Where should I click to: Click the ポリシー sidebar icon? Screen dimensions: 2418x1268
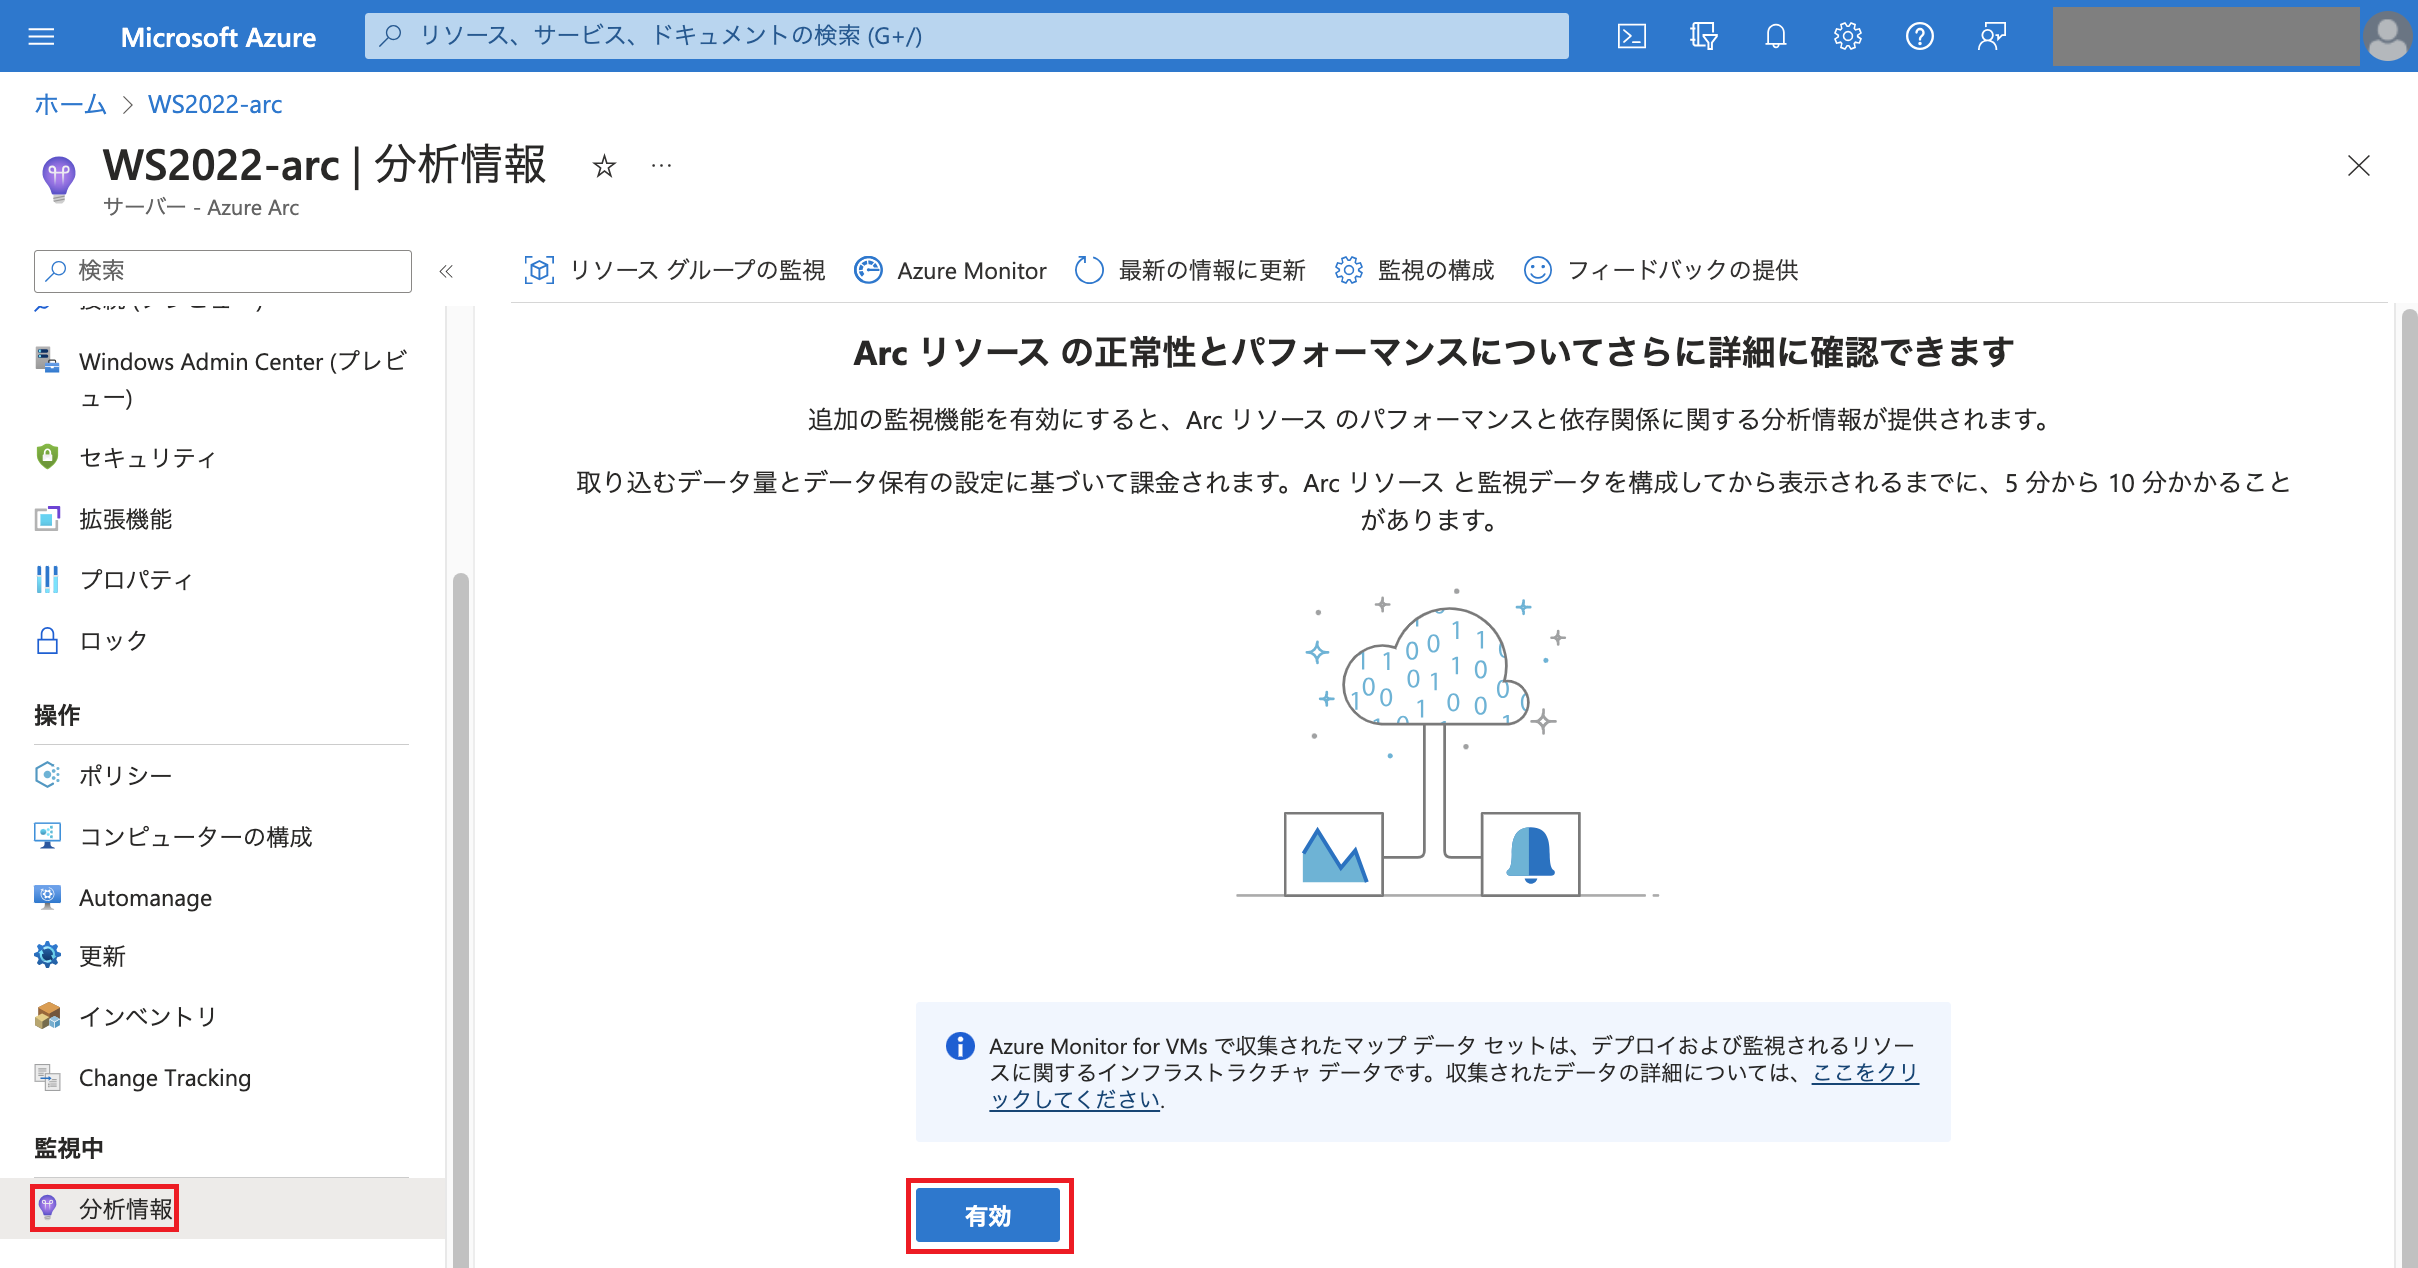[x=47, y=775]
